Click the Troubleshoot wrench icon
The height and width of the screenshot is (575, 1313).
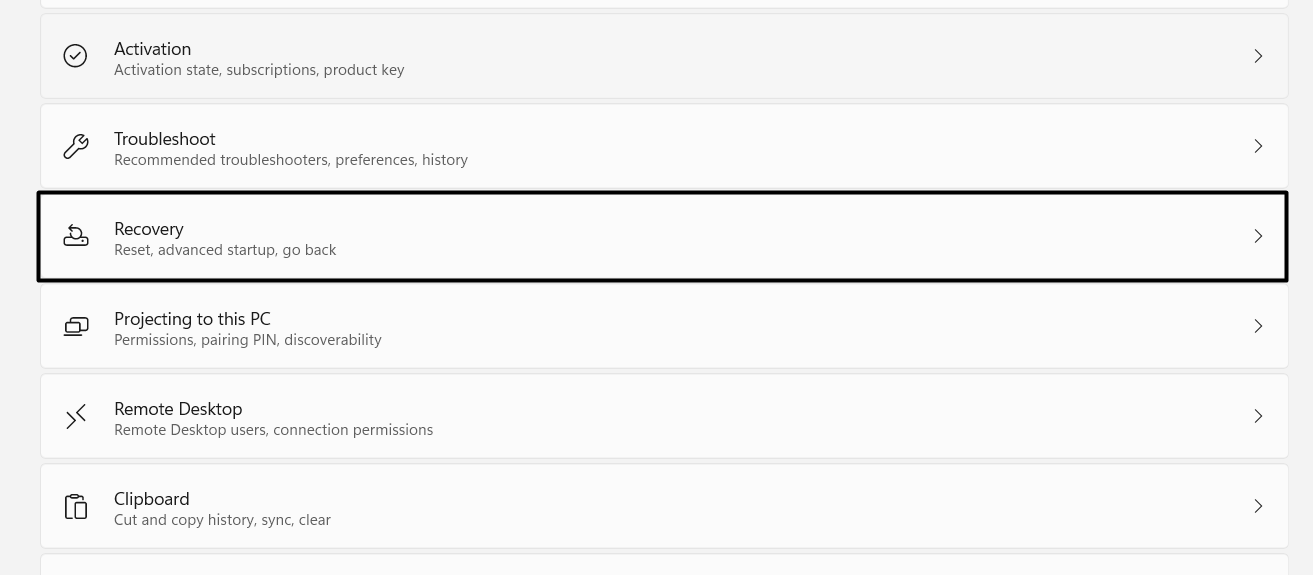pos(75,146)
